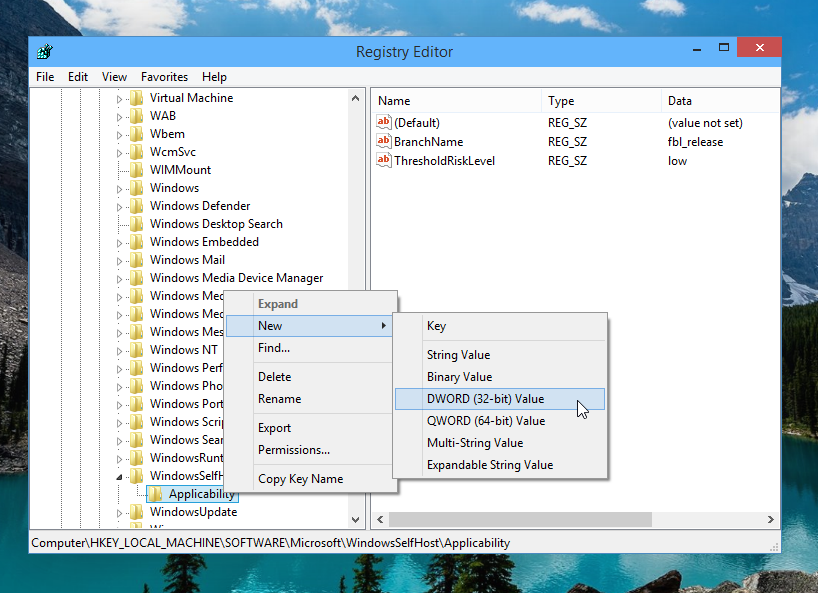Click the registry path in status bar

[271, 543]
